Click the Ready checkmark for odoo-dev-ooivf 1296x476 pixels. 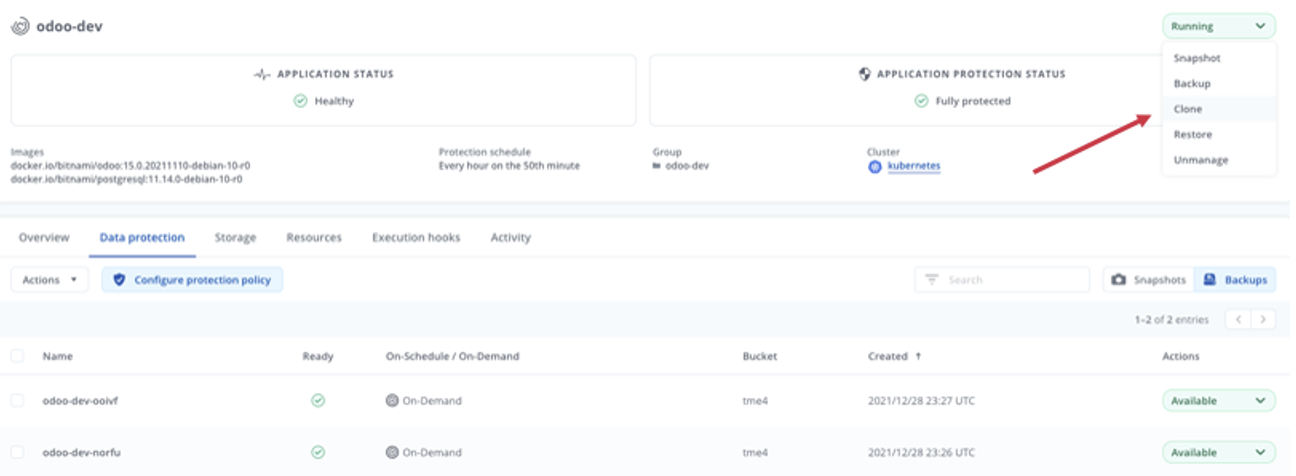[318, 401]
